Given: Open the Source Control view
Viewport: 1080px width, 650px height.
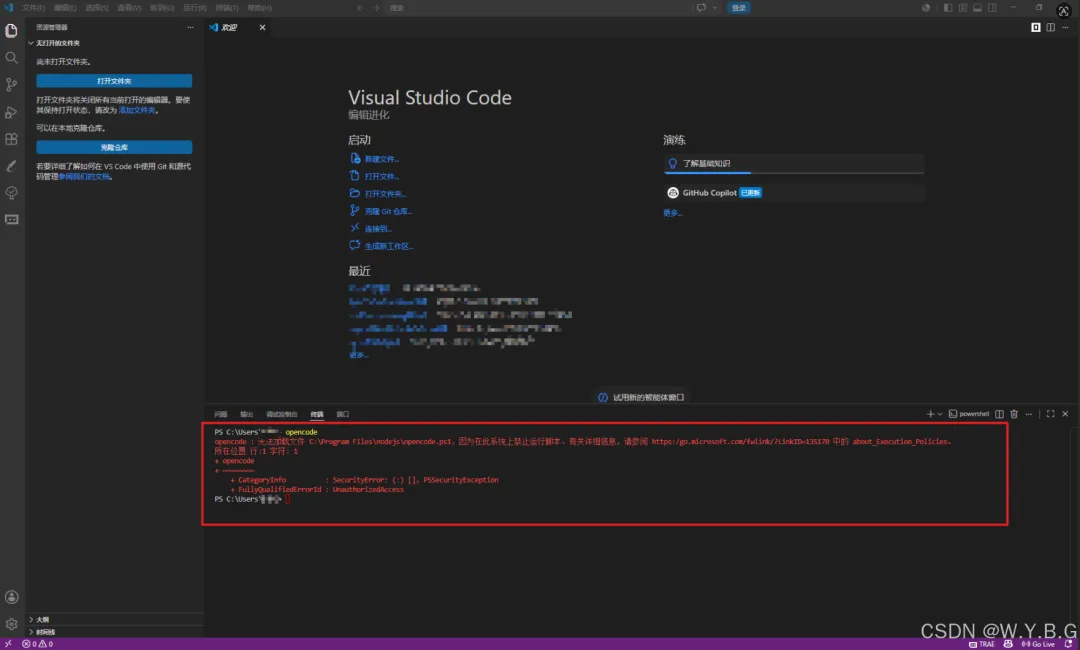Looking at the screenshot, I should coord(12,85).
